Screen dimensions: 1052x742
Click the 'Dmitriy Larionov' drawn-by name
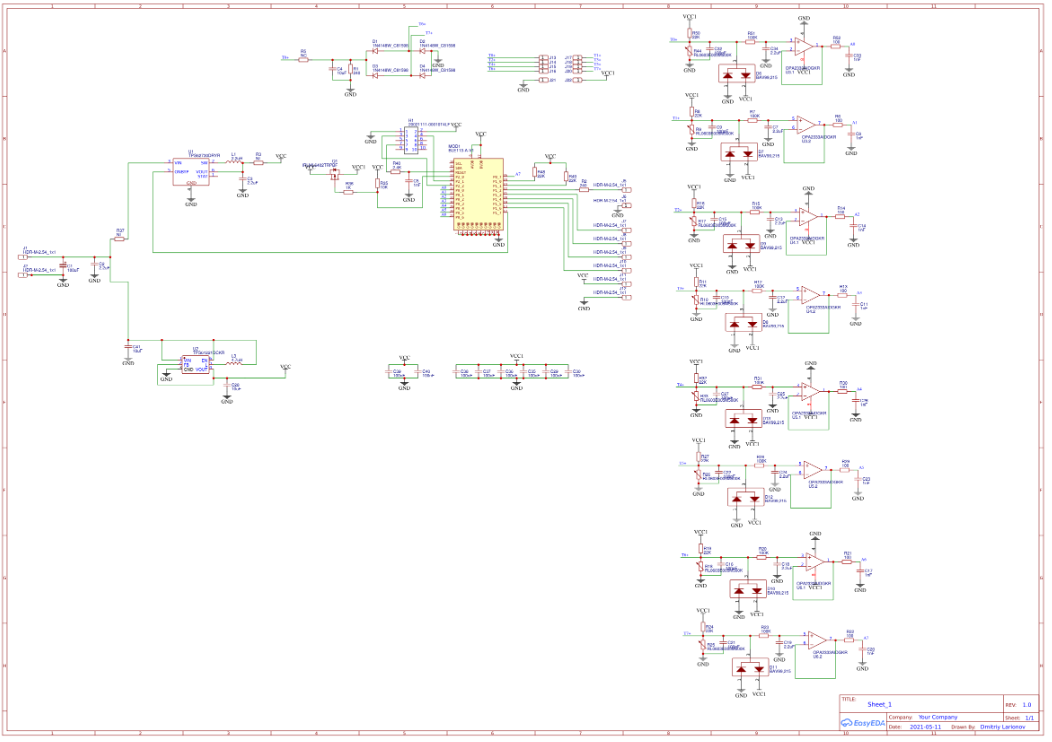(x=1006, y=727)
